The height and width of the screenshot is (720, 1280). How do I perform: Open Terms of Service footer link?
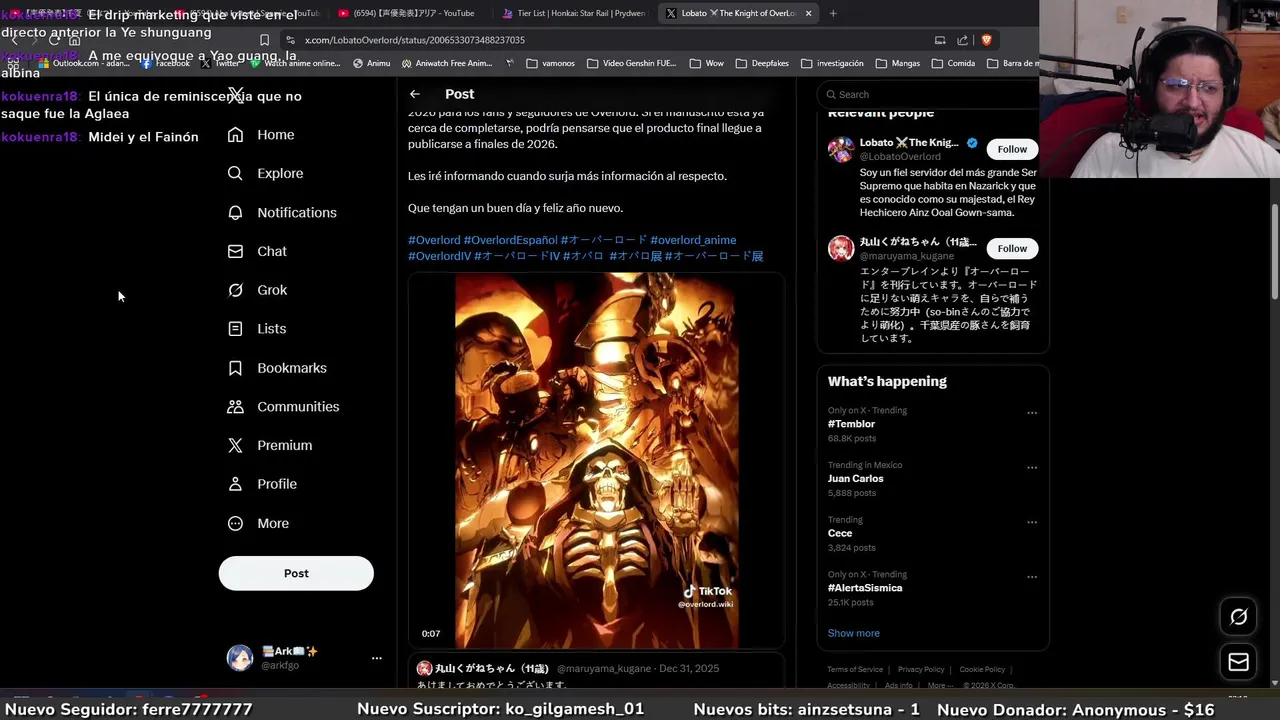click(x=855, y=669)
